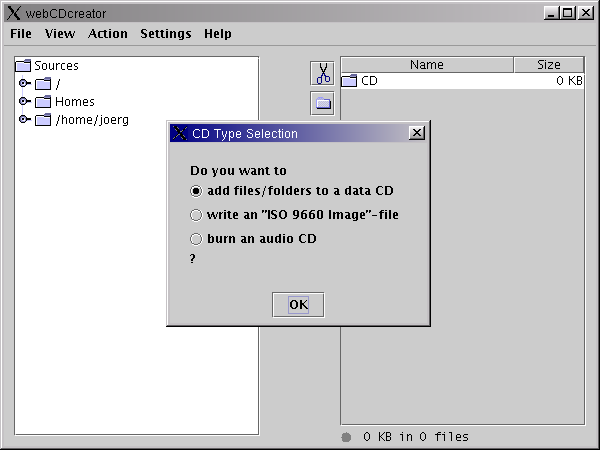
Task: Click the scissors cut icon button
Action: click(322, 73)
